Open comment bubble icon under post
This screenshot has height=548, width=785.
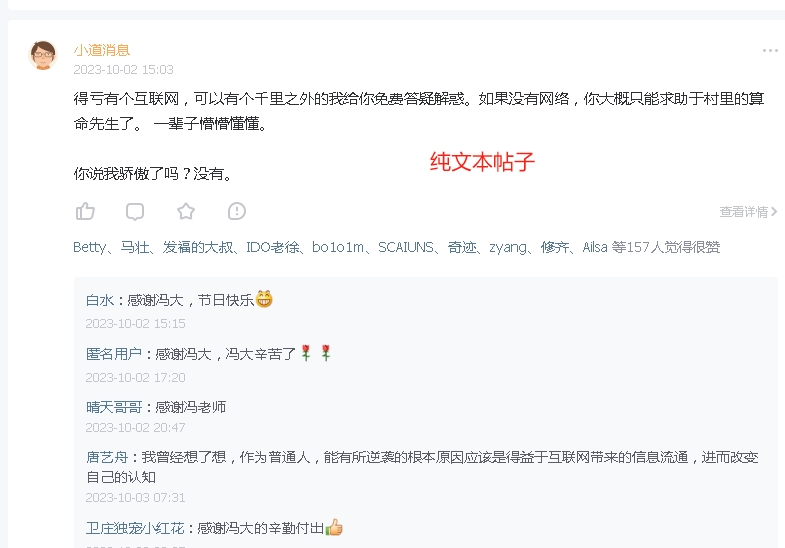(135, 211)
